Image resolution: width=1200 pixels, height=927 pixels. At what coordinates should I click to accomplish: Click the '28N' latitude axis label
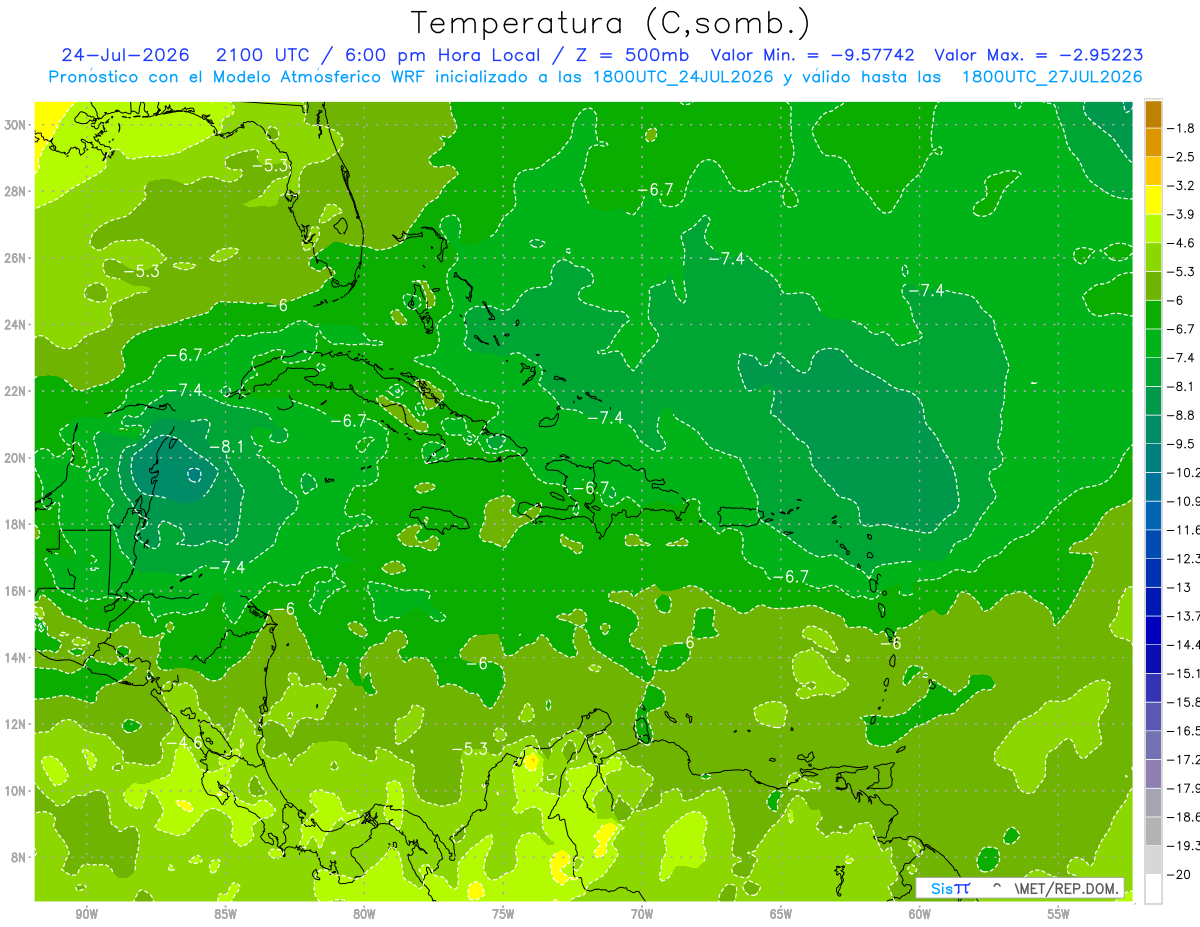point(17,191)
